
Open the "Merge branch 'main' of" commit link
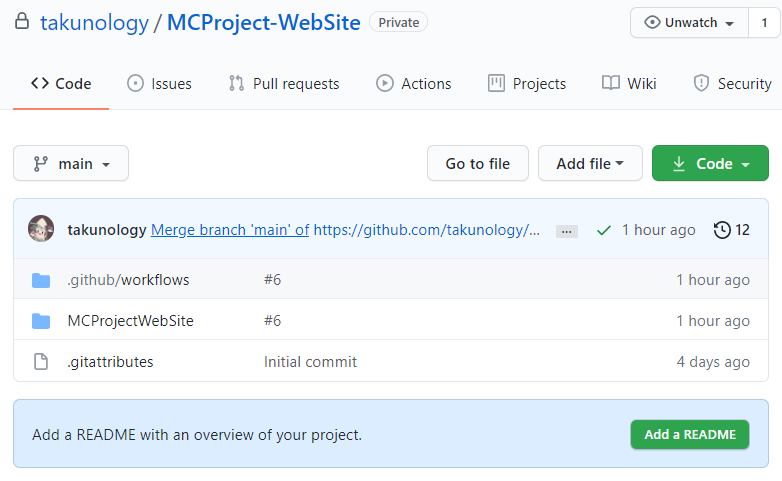tap(230, 230)
